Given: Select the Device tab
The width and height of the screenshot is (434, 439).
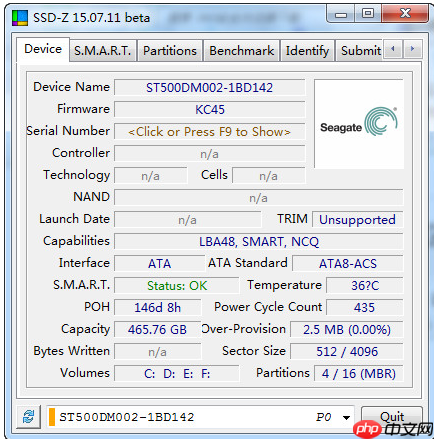Looking at the screenshot, I should click(43, 49).
